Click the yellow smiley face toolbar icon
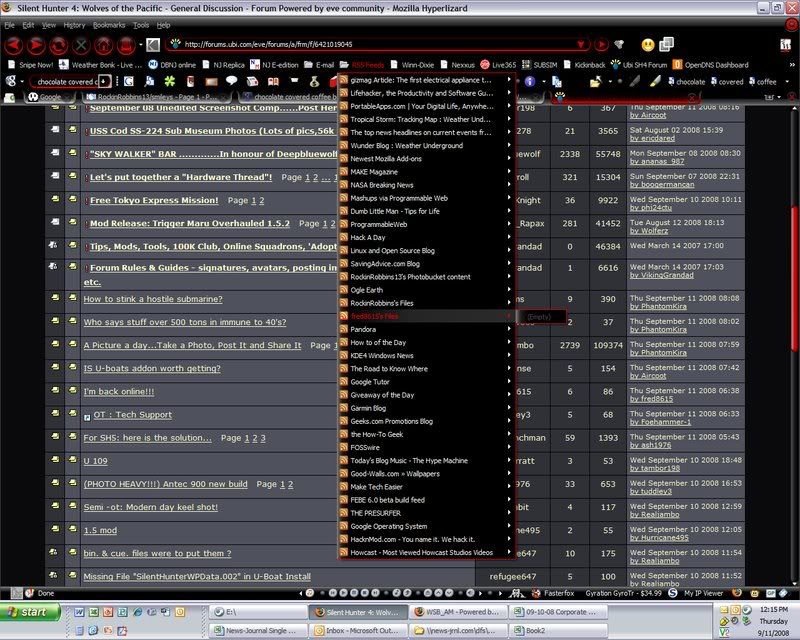This screenshot has width=800, height=640. click(648, 45)
